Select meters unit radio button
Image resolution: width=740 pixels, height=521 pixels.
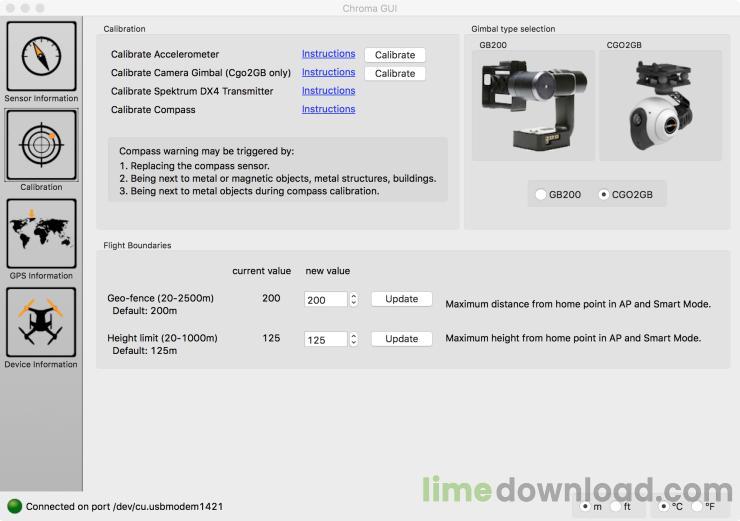[585, 506]
